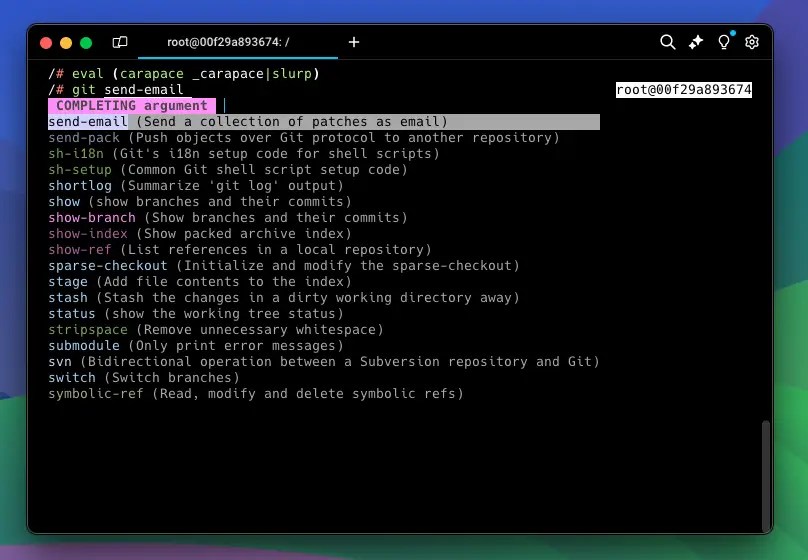Open the lightbulb tips icon

[x=724, y=42]
